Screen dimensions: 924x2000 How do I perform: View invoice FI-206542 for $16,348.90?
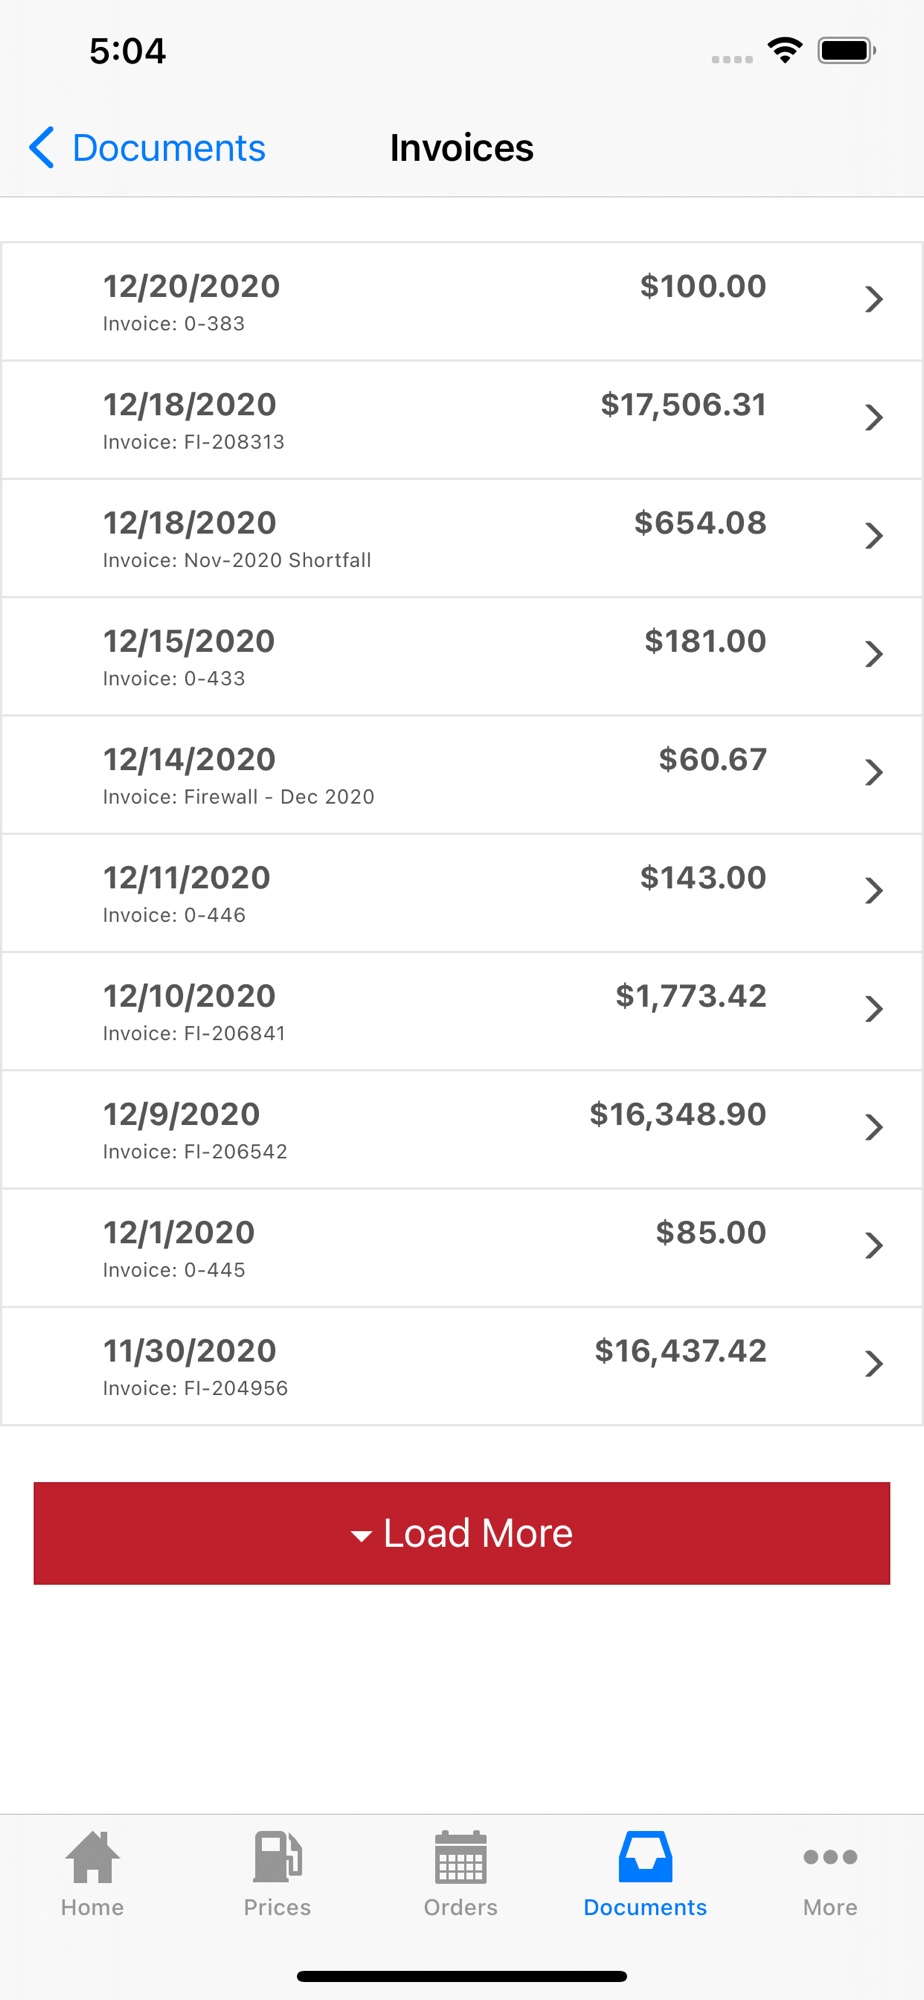click(x=462, y=1129)
